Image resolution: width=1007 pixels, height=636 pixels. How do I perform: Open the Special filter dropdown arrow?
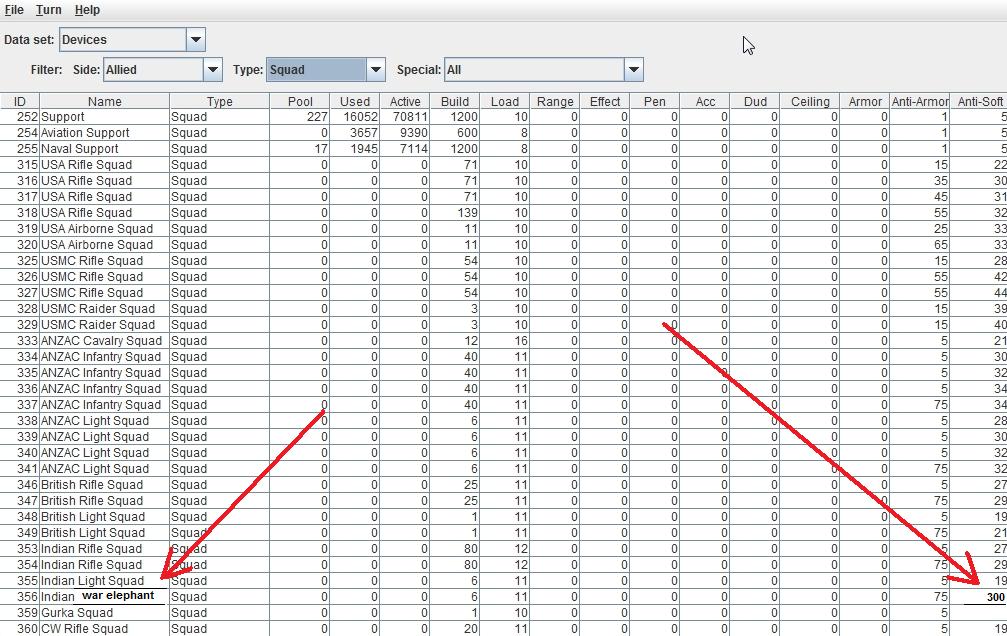pyautogui.click(x=634, y=70)
